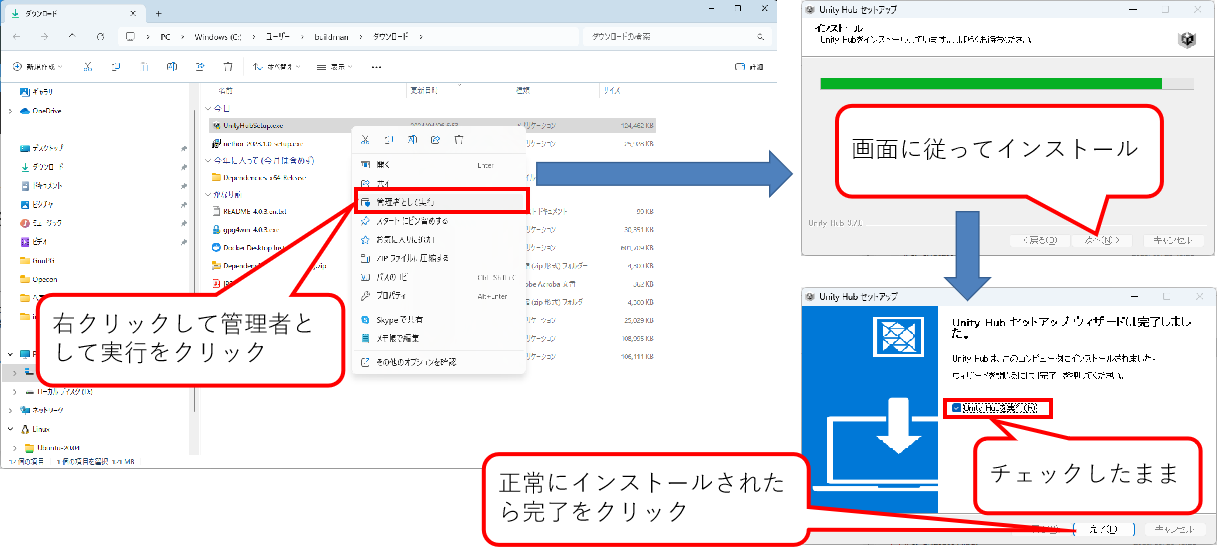The width and height of the screenshot is (1217, 547).
Task: Collapse the かなり前 file group
Action: pyautogui.click(x=208, y=194)
